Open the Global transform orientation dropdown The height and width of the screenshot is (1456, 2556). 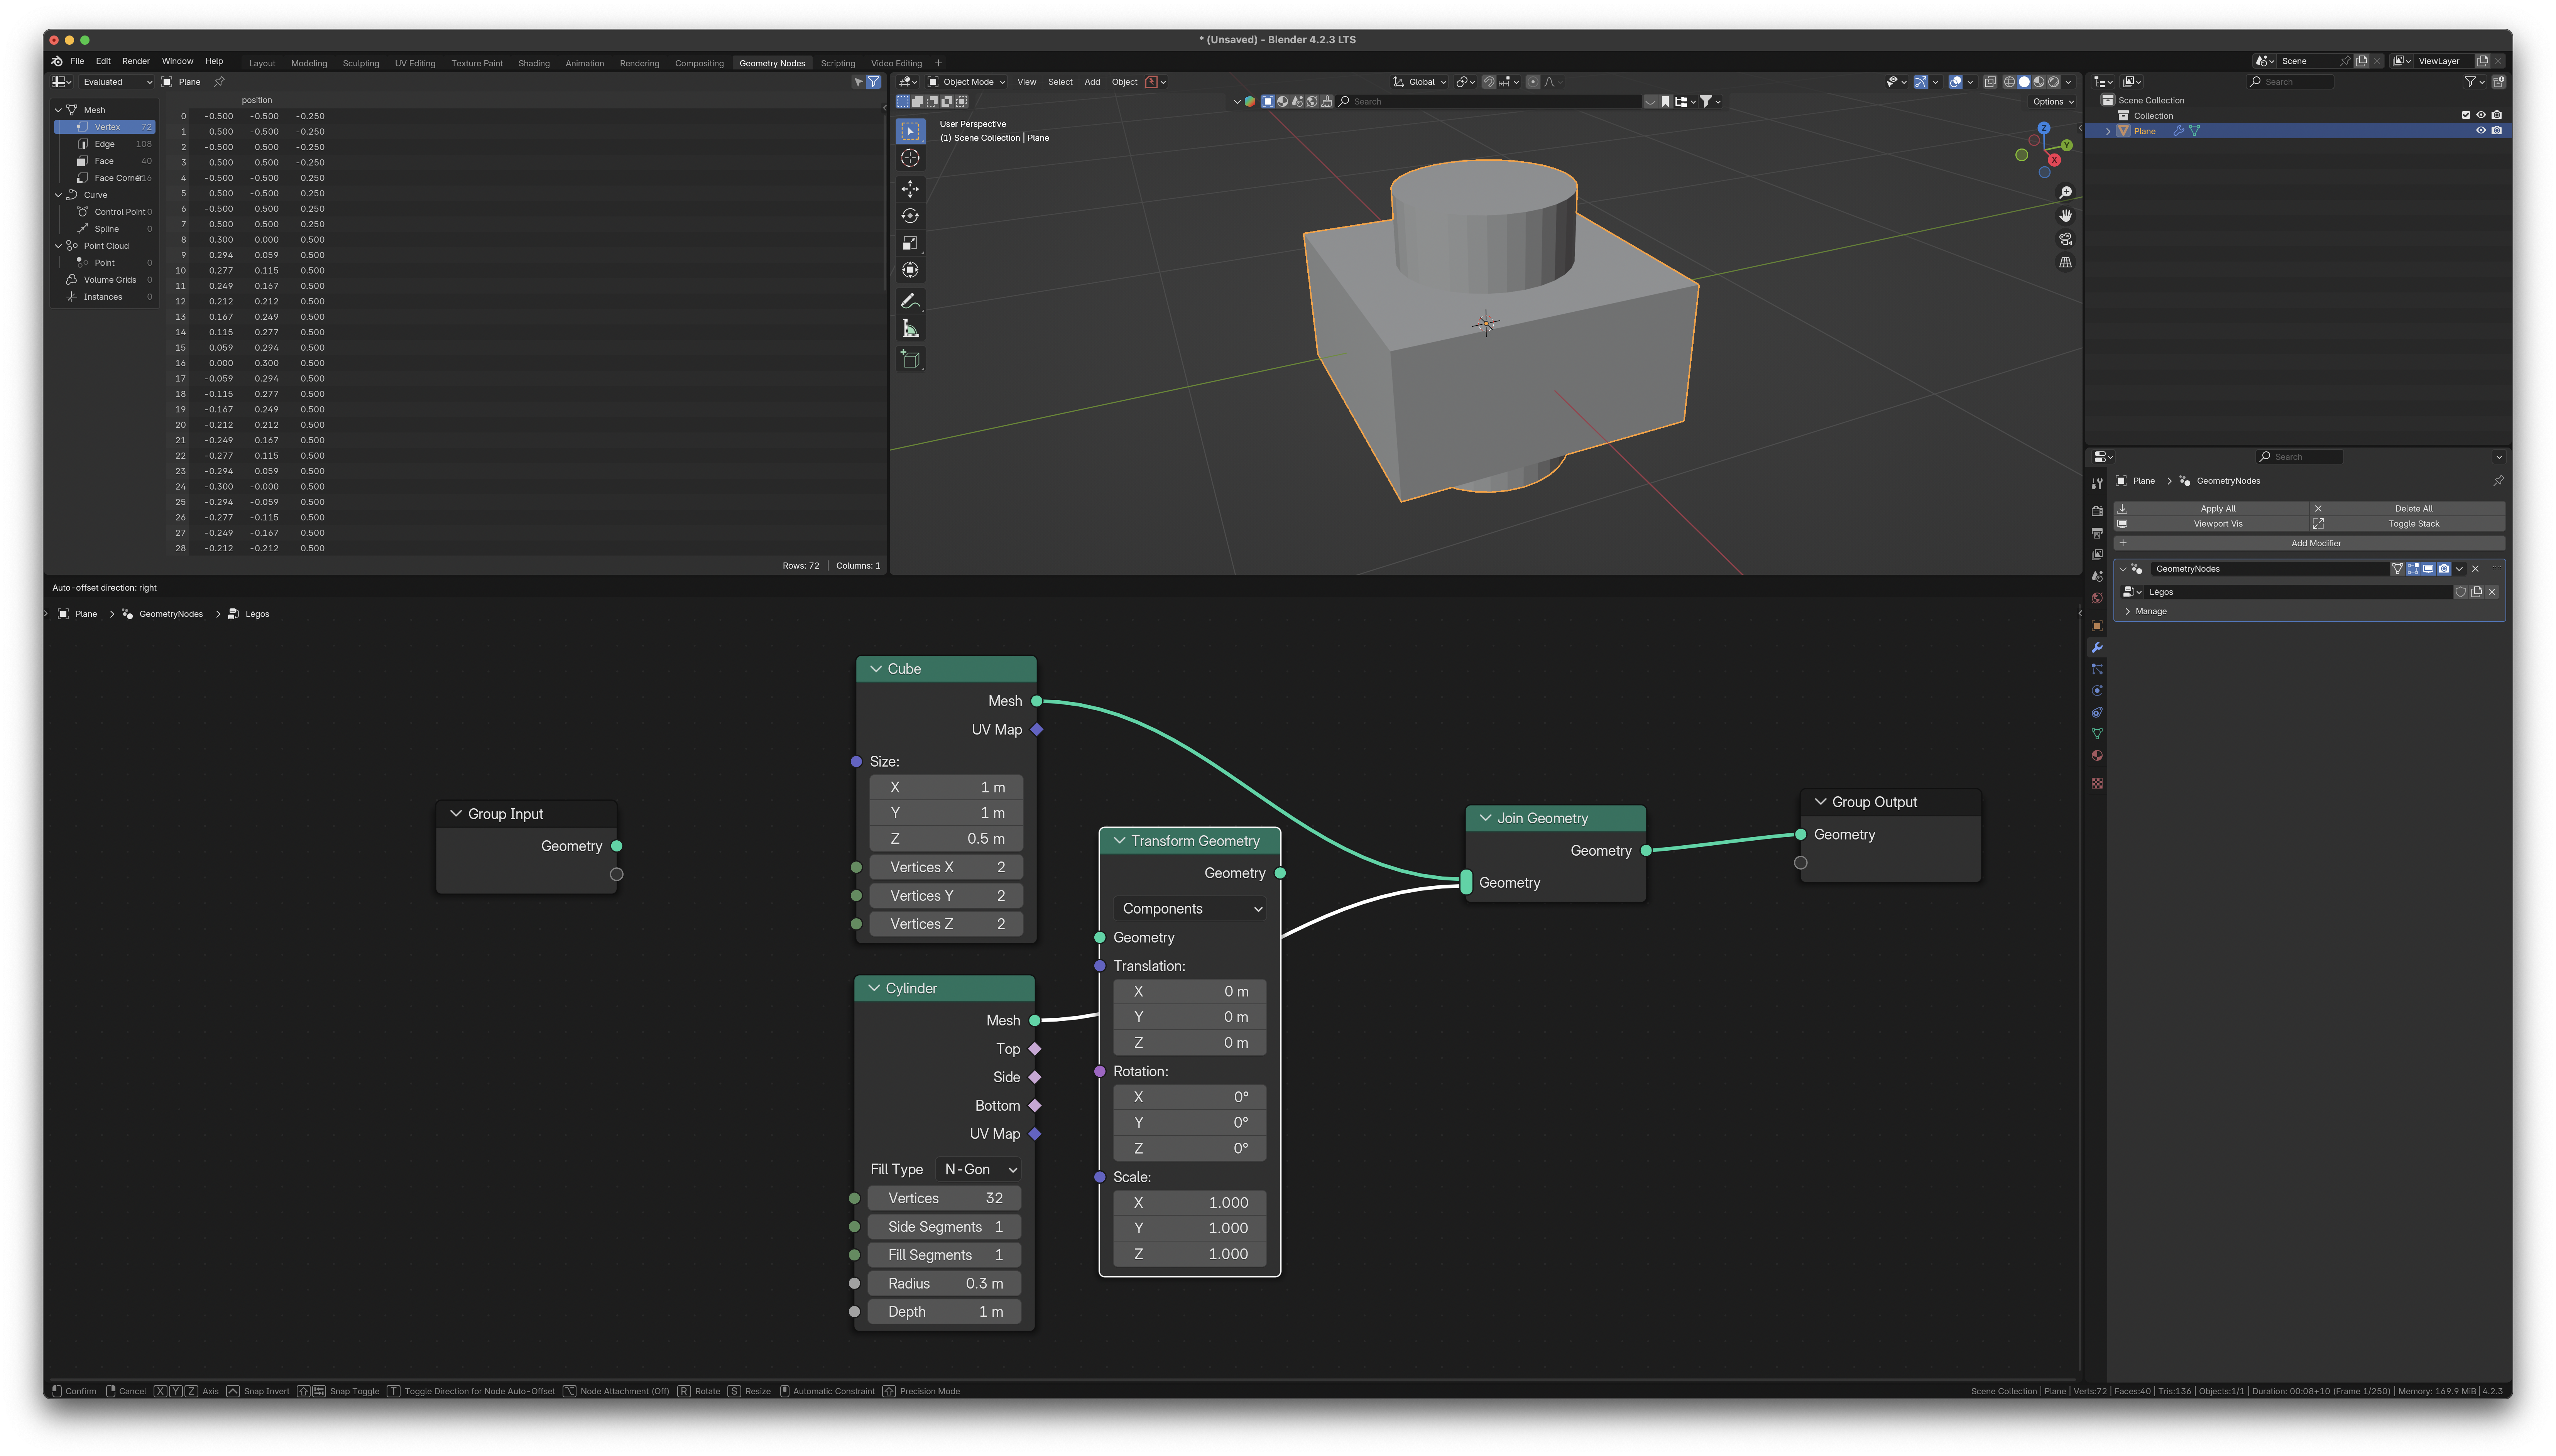[1420, 82]
